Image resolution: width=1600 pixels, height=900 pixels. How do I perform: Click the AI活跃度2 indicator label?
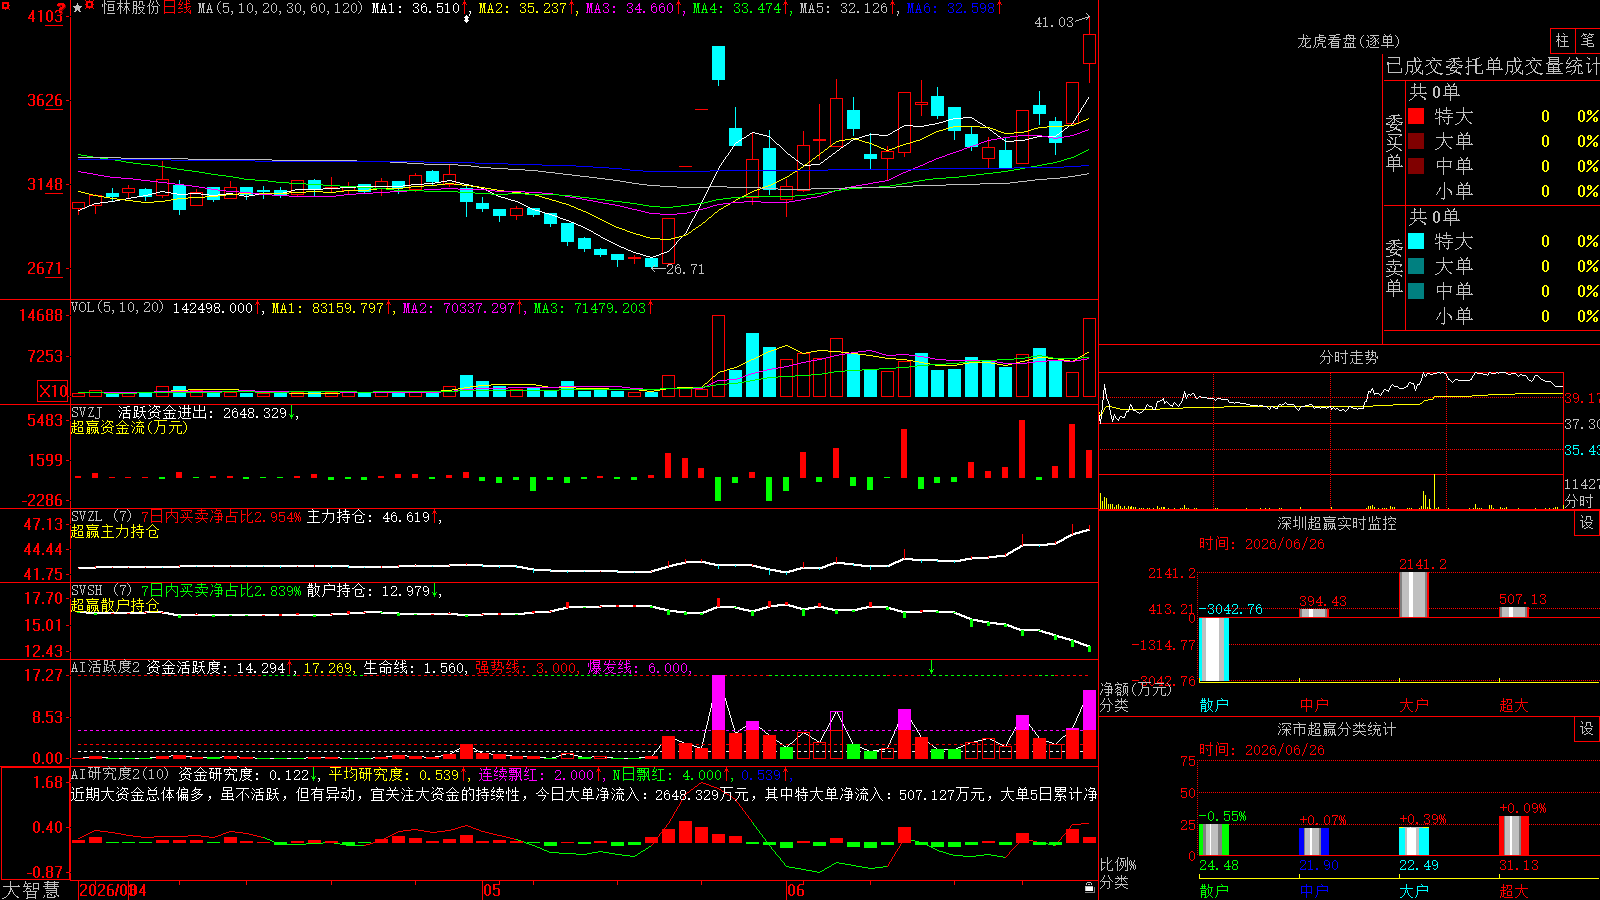pyautogui.click(x=105, y=667)
